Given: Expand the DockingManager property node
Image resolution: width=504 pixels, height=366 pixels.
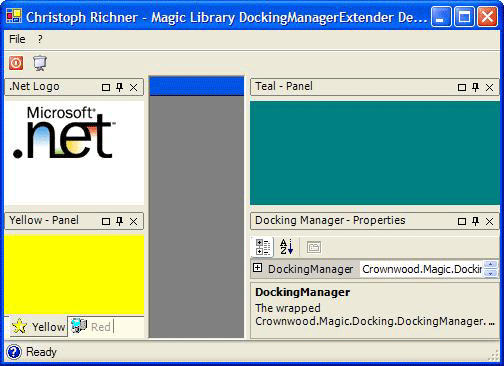Looking at the screenshot, I should [x=257, y=268].
